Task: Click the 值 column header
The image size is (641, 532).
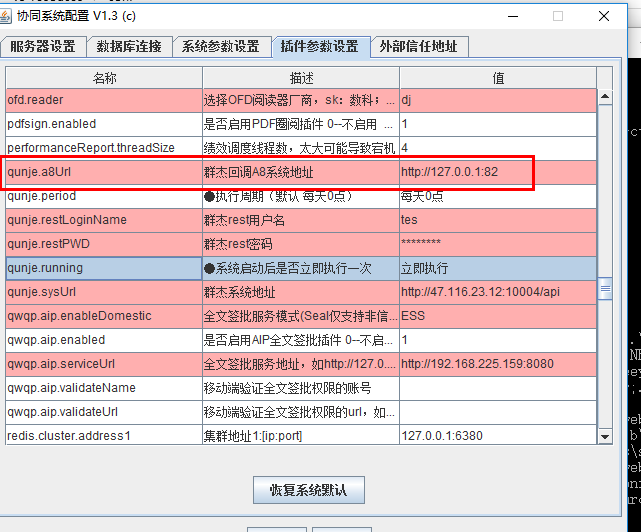Action: coord(498,78)
